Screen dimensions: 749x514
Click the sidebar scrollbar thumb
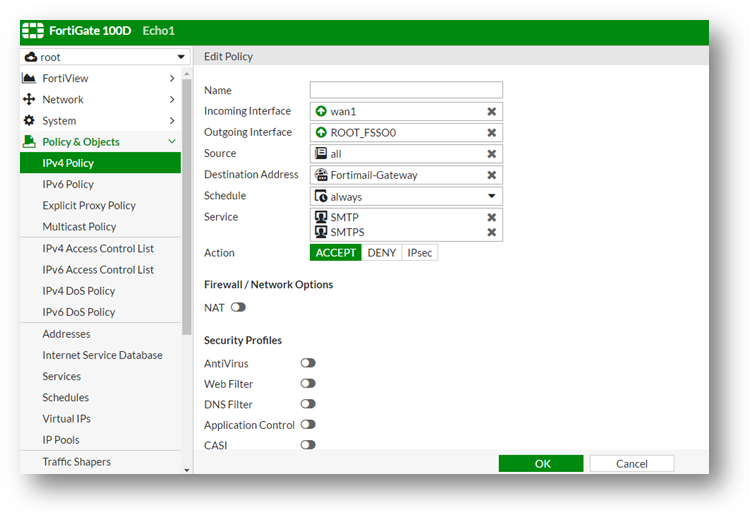pyautogui.click(x=186, y=207)
